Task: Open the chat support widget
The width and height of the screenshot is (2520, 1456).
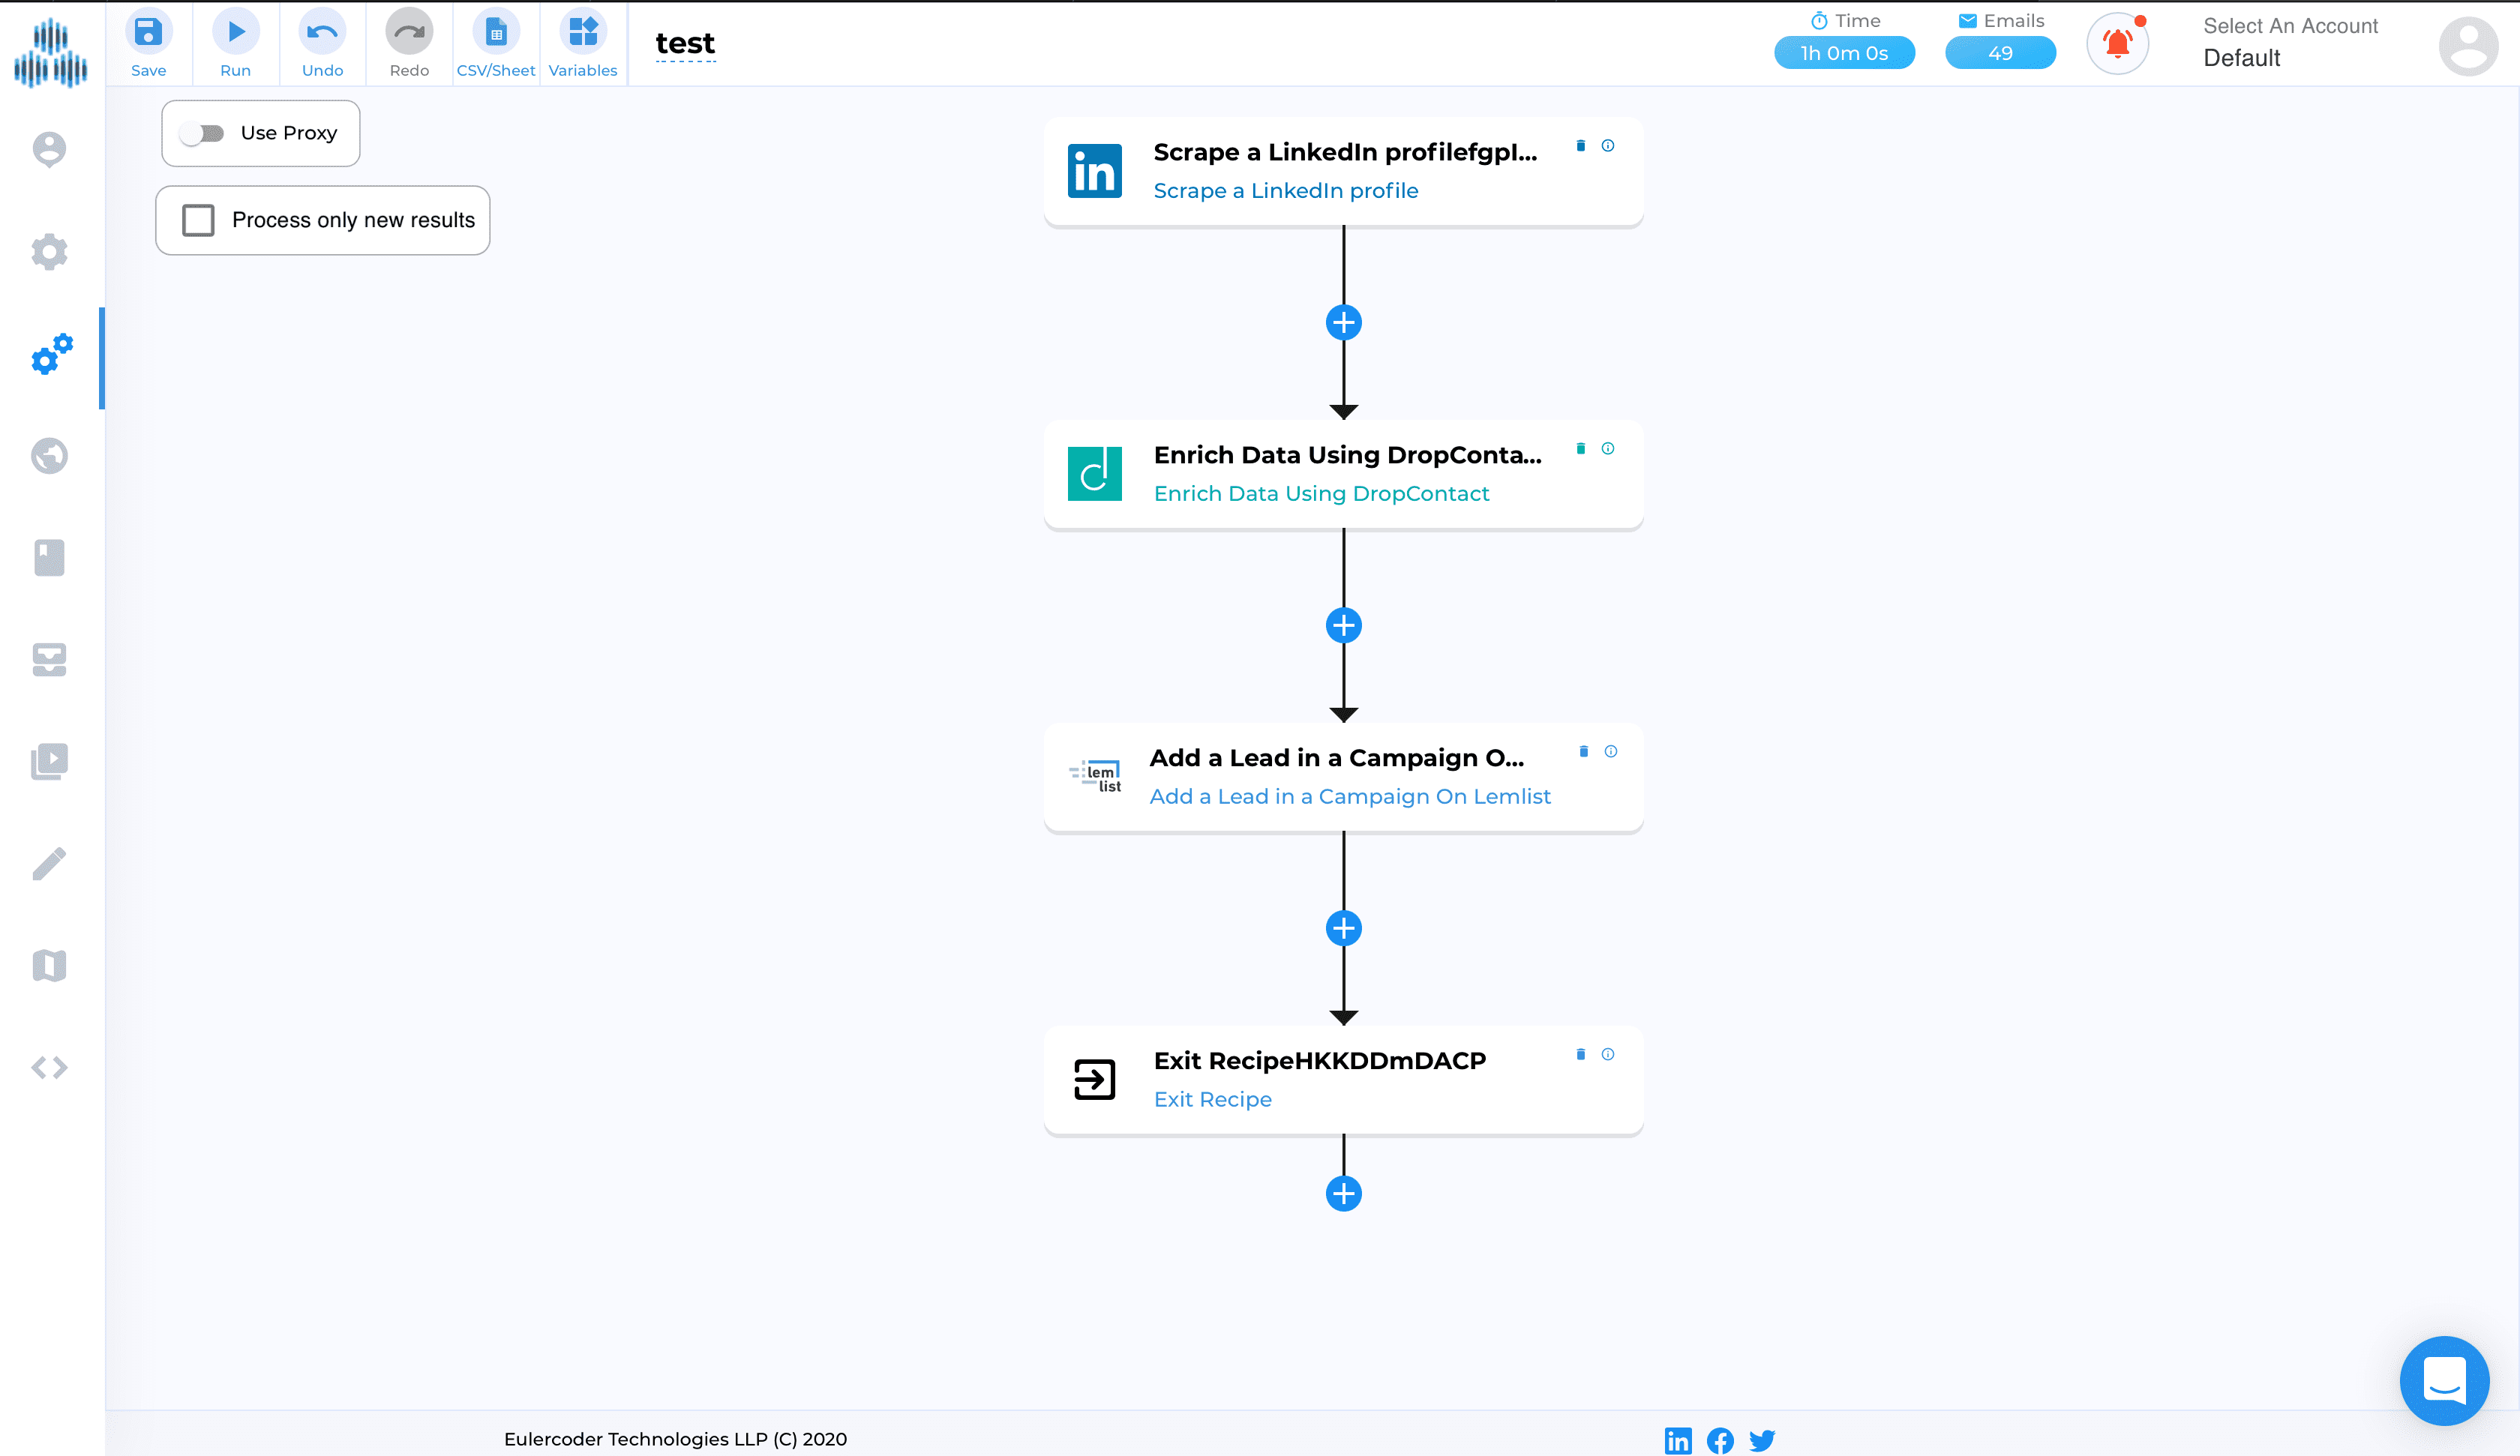Action: (x=2444, y=1381)
